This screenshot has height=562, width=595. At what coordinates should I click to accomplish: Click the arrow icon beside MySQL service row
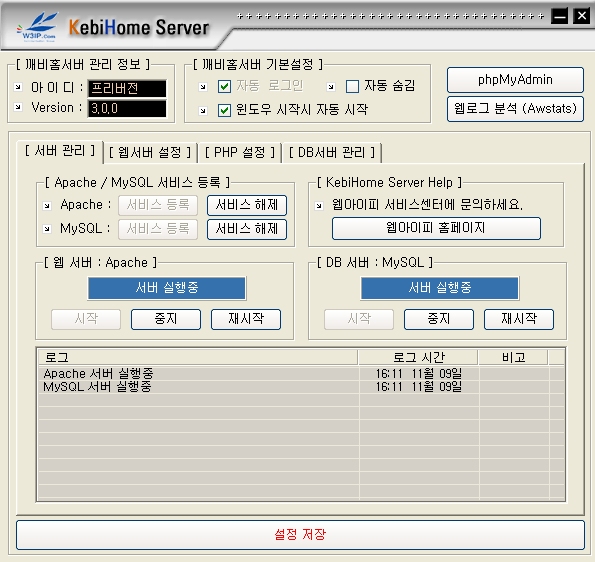point(47,229)
